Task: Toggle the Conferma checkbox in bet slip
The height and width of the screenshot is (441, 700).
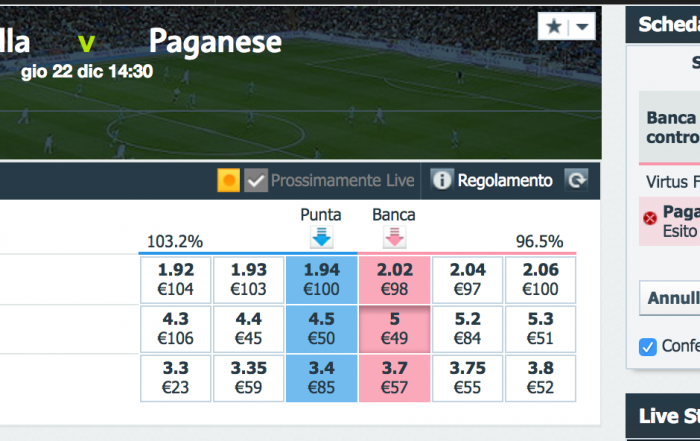Action: tap(648, 346)
